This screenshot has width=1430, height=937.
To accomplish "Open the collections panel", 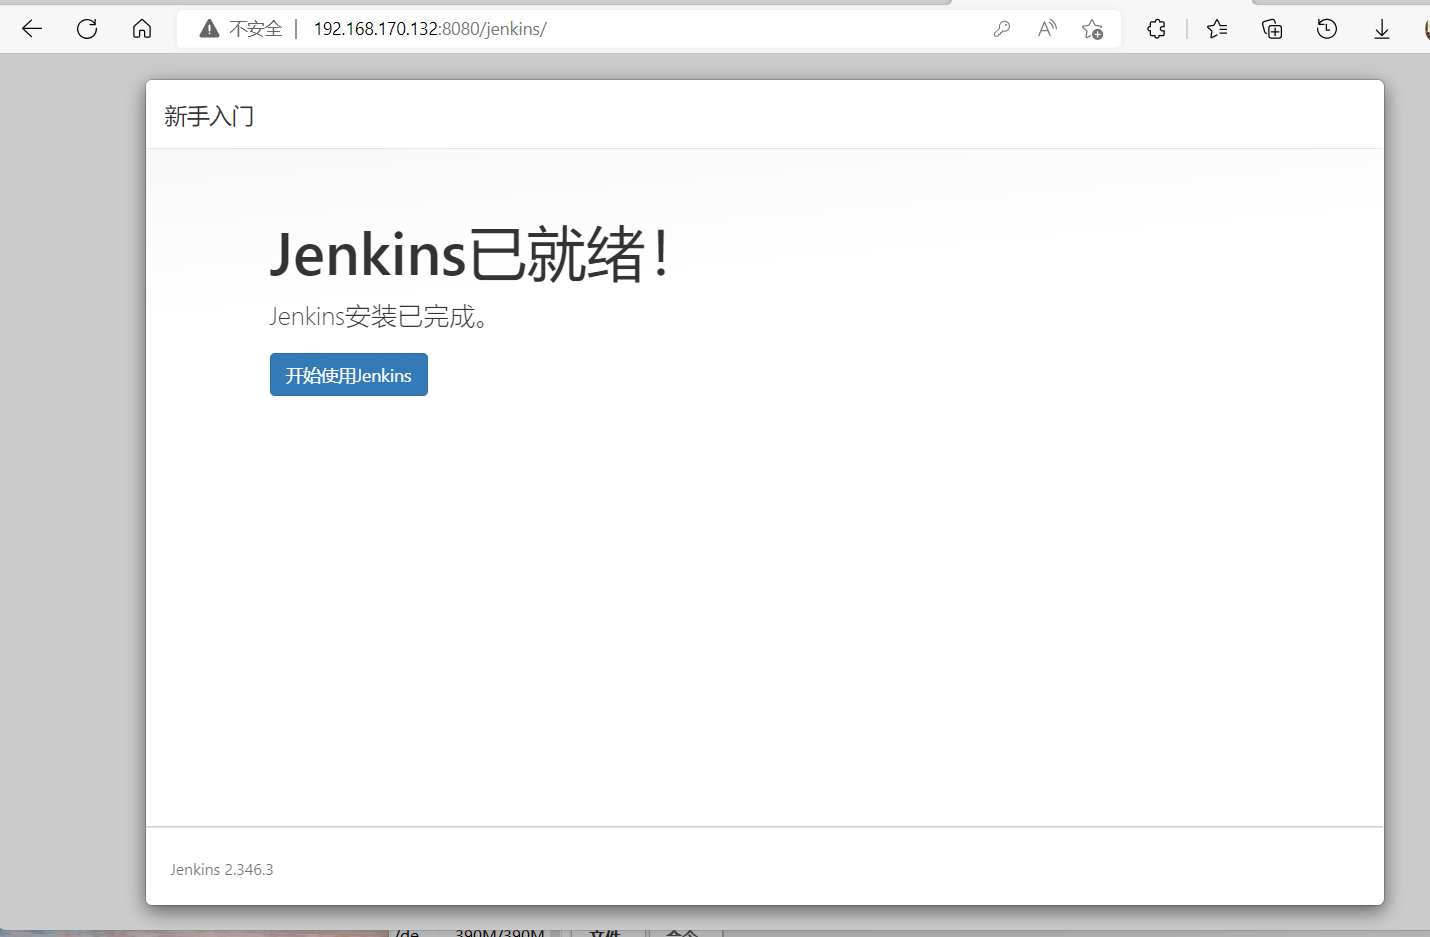I will tap(1272, 29).
